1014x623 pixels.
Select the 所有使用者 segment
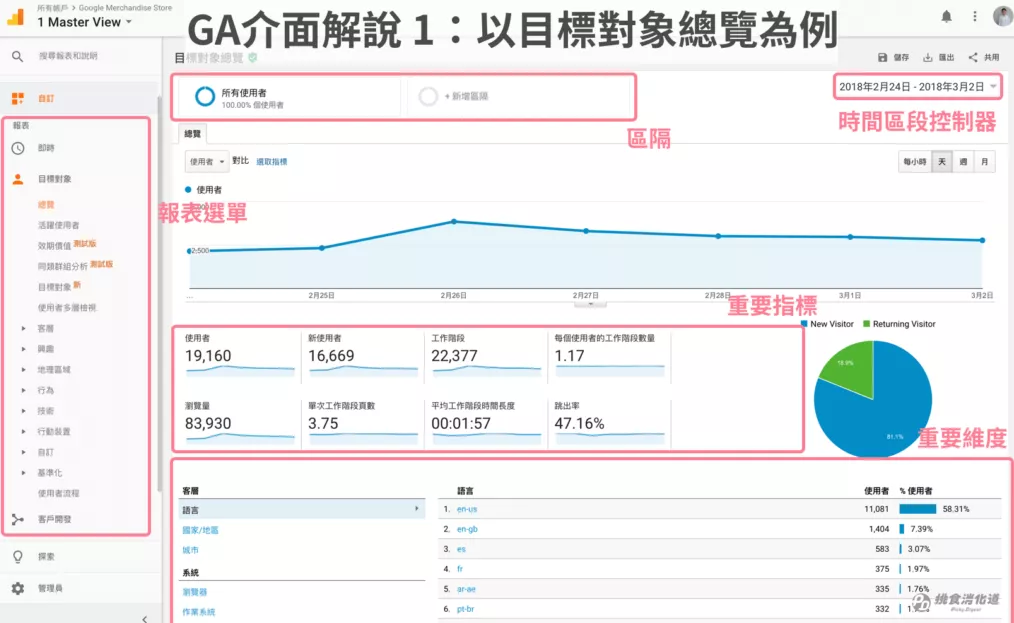[288, 97]
